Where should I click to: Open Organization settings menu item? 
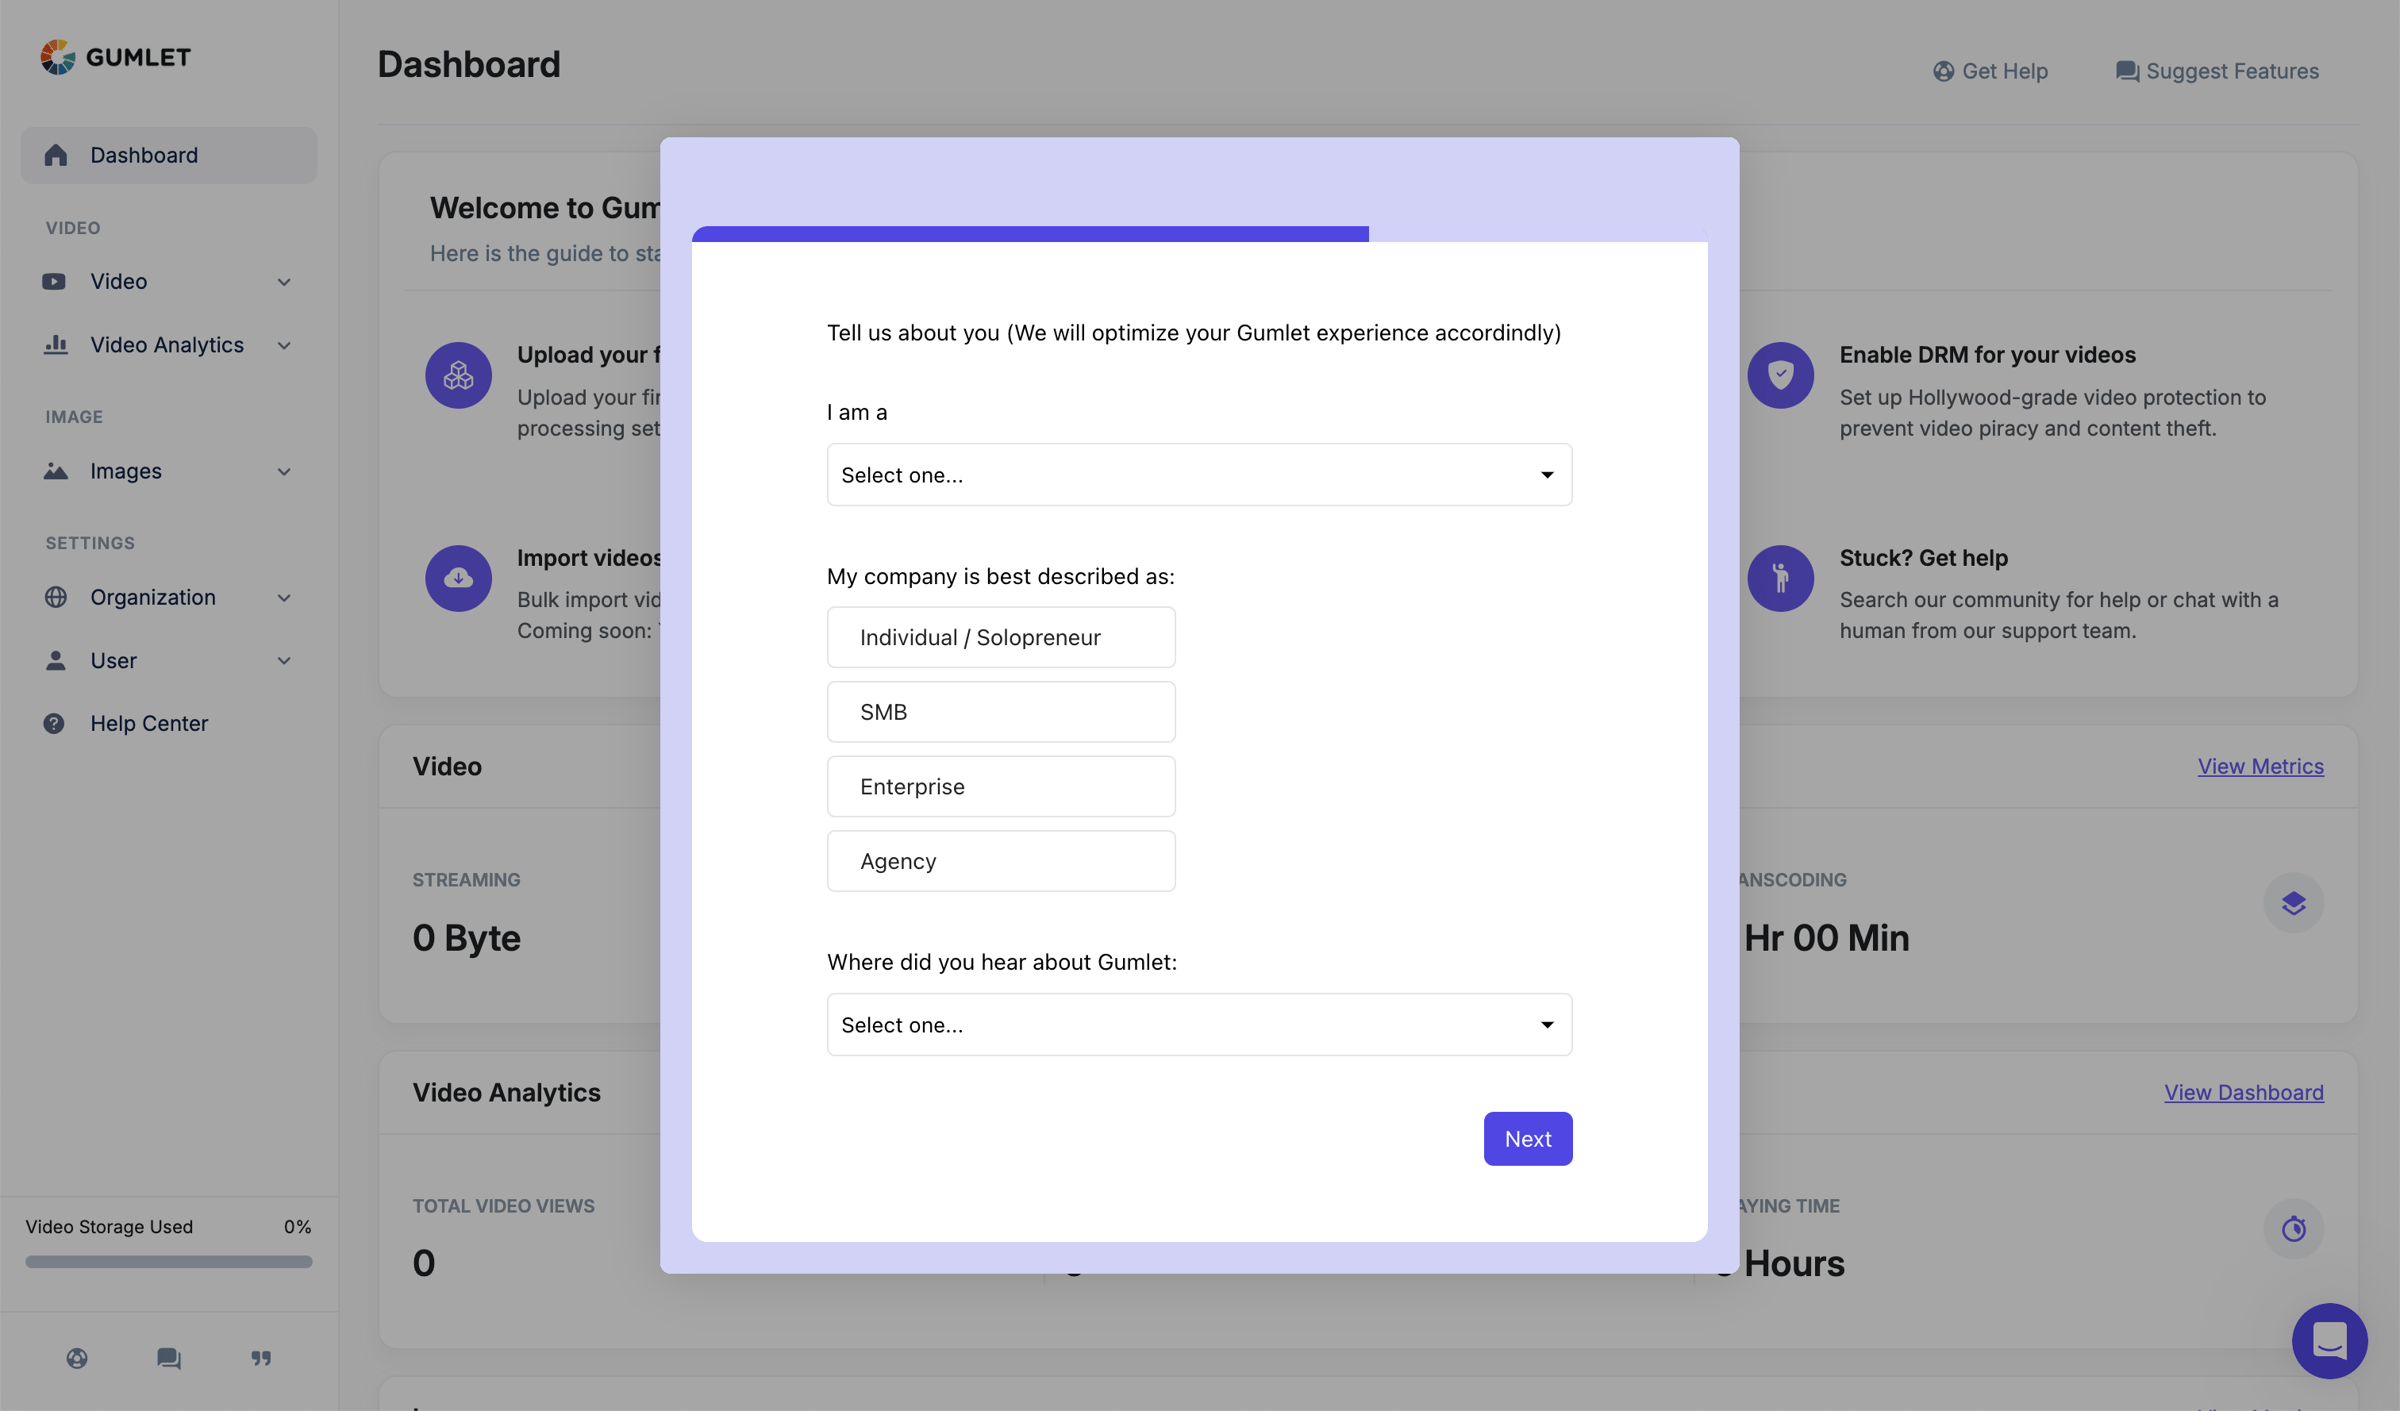(169, 597)
